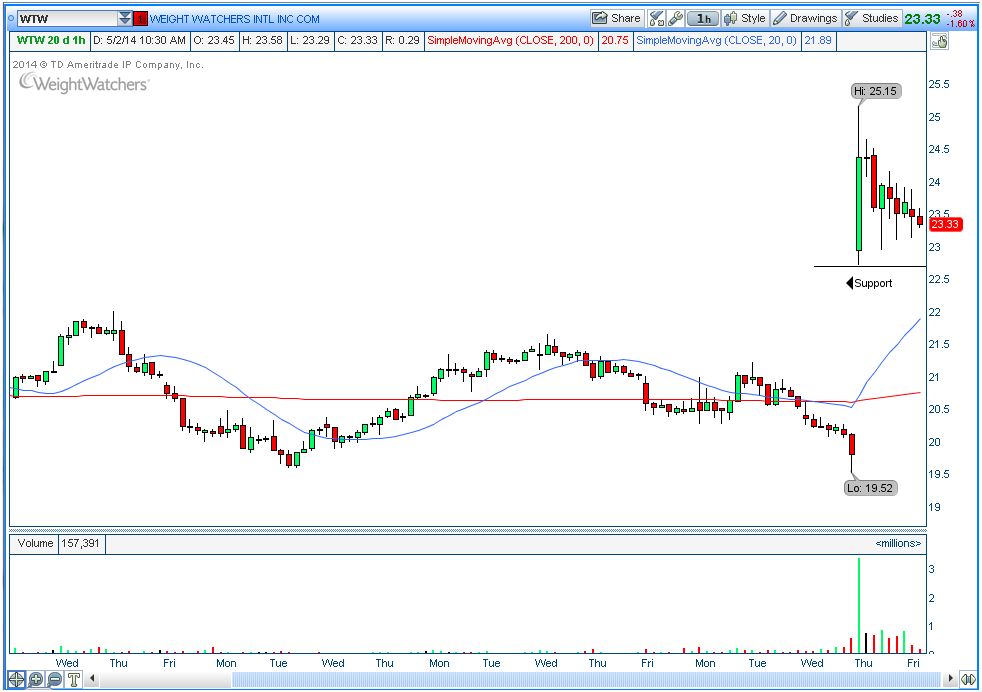Select the pan crosshair tool
Viewport: 982px width, 692px height.
(16, 679)
